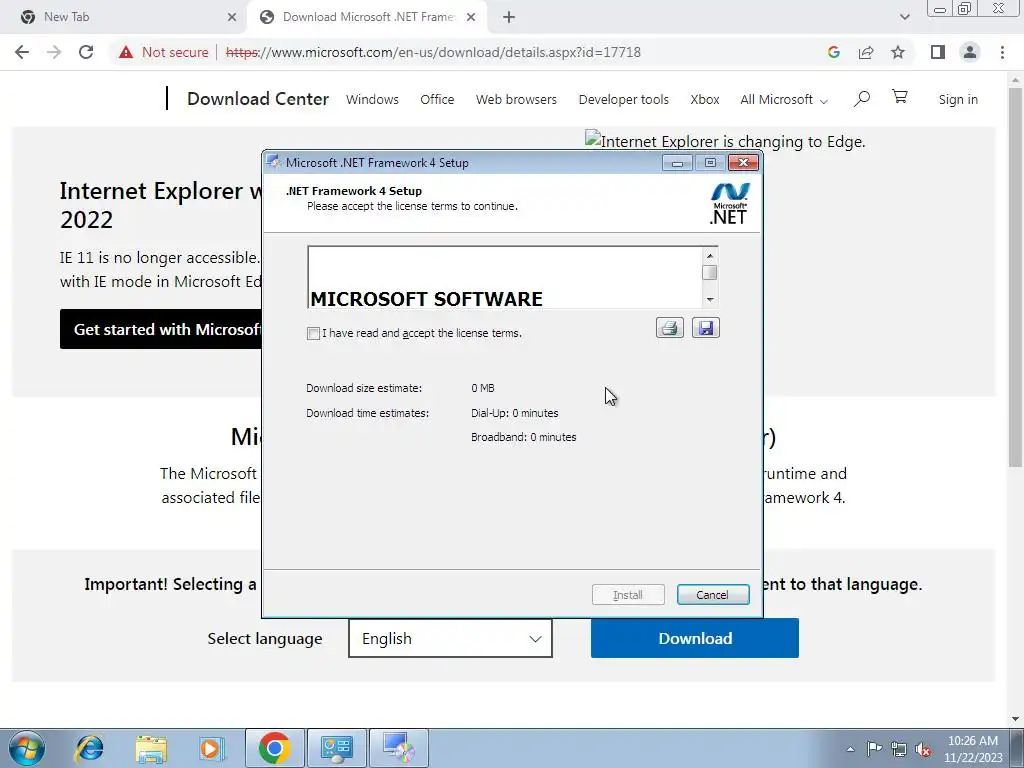The image size is (1024, 768).
Task: Open Web browsers menu item
Action: tap(516, 99)
